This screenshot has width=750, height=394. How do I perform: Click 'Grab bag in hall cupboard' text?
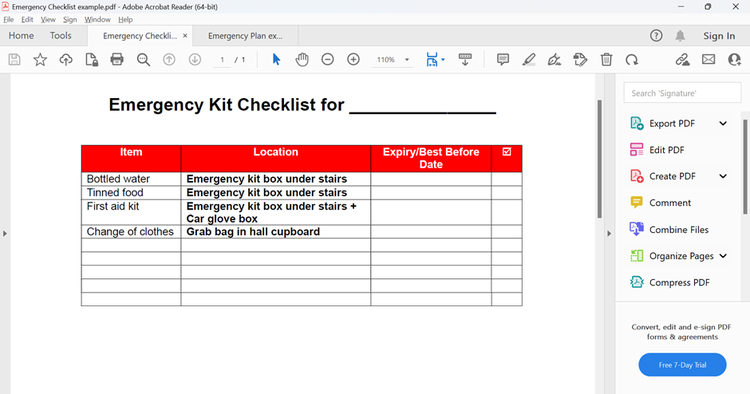click(x=253, y=231)
